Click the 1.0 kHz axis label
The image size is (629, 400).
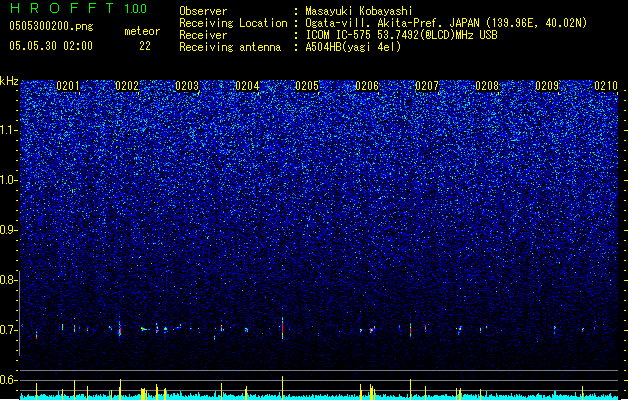click(x=8, y=180)
